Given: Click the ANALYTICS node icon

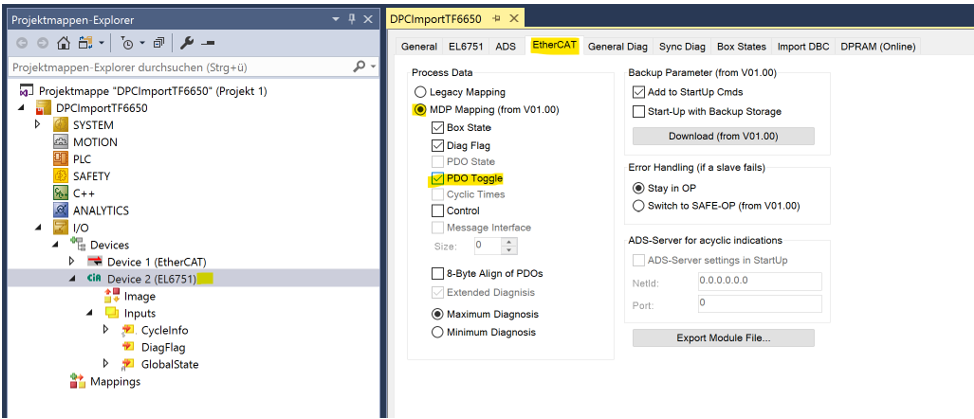Looking at the screenshot, I should [x=60, y=210].
